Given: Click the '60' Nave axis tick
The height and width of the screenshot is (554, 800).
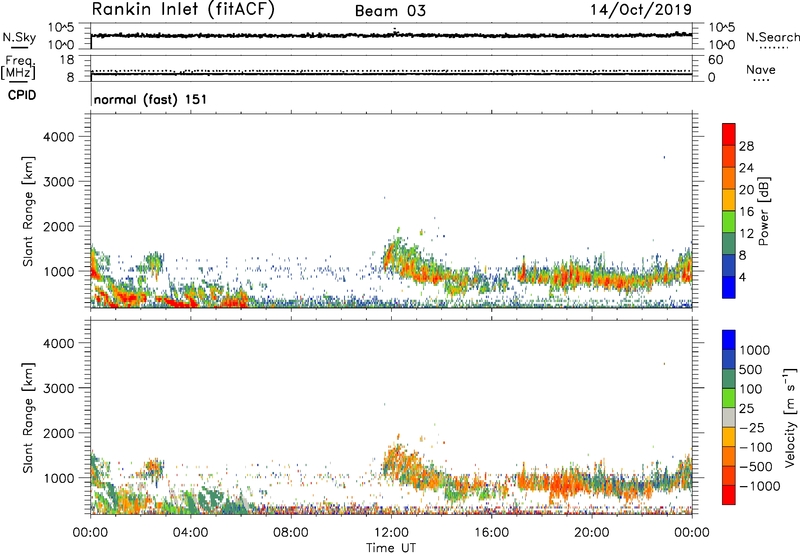Looking at the screenshot, I should pyautogui.click(x=715, y=60).
